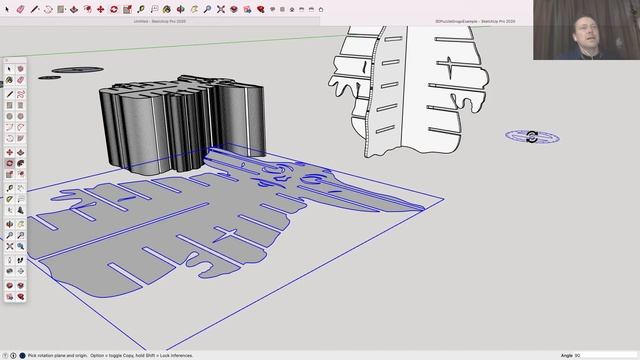
Task: Choose Make Component in the left tool palette
Action: 20,69
